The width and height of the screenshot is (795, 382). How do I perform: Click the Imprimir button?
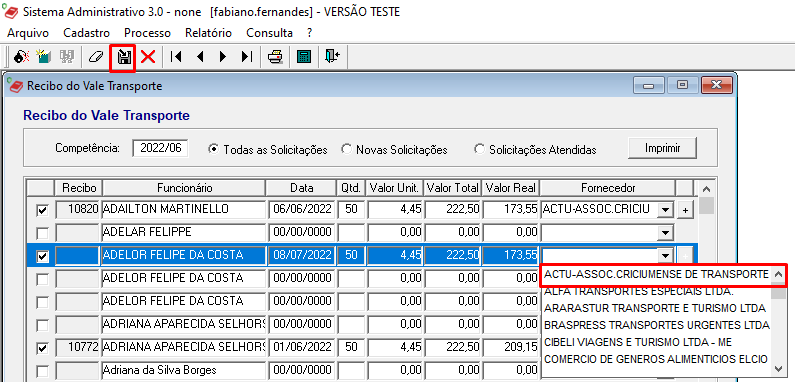[663, 149]
